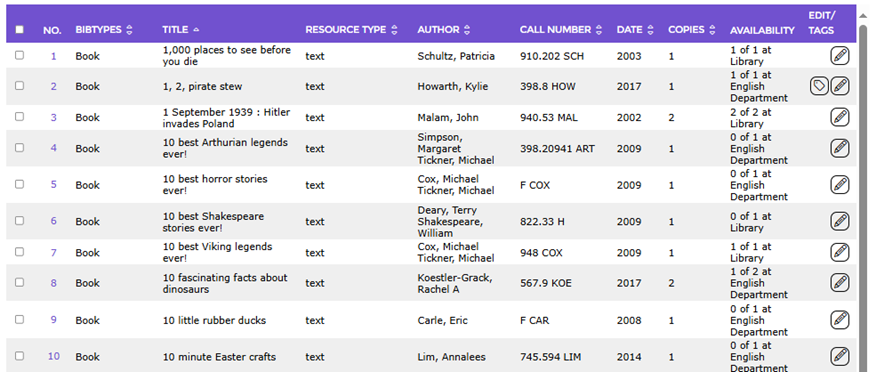Edit 10 fascinating facts about dinosaurs record
Image resolution: width=876 pixels, height=372 pixels.
pyautogui.click(x=839, y=283)
